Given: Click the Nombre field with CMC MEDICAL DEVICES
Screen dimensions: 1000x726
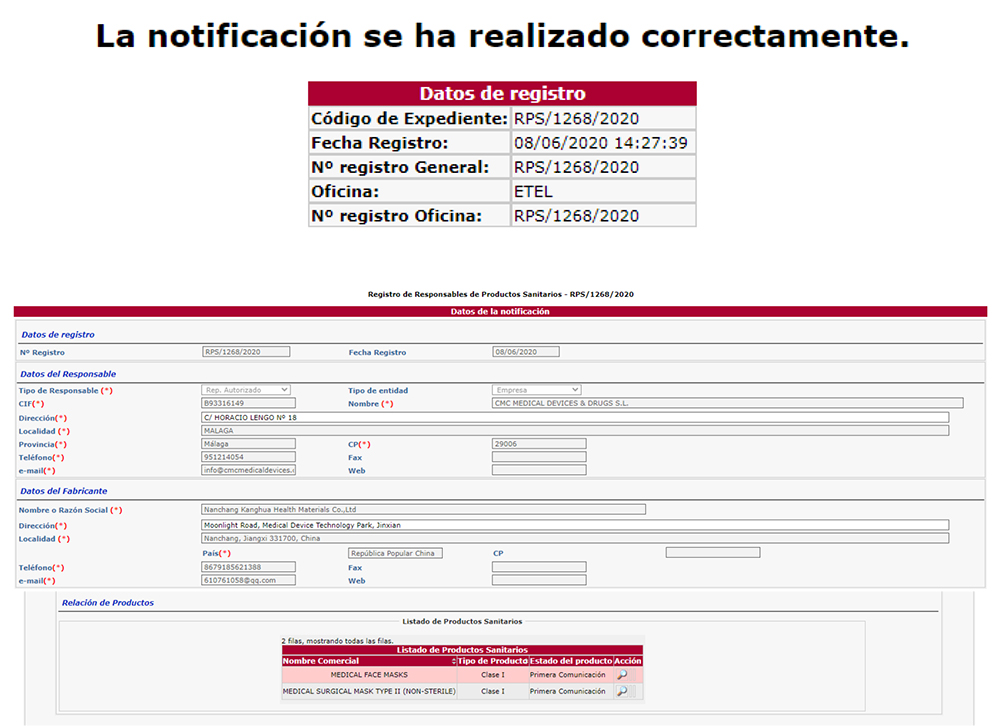Looking at the screenshot, I should (727, 403).
